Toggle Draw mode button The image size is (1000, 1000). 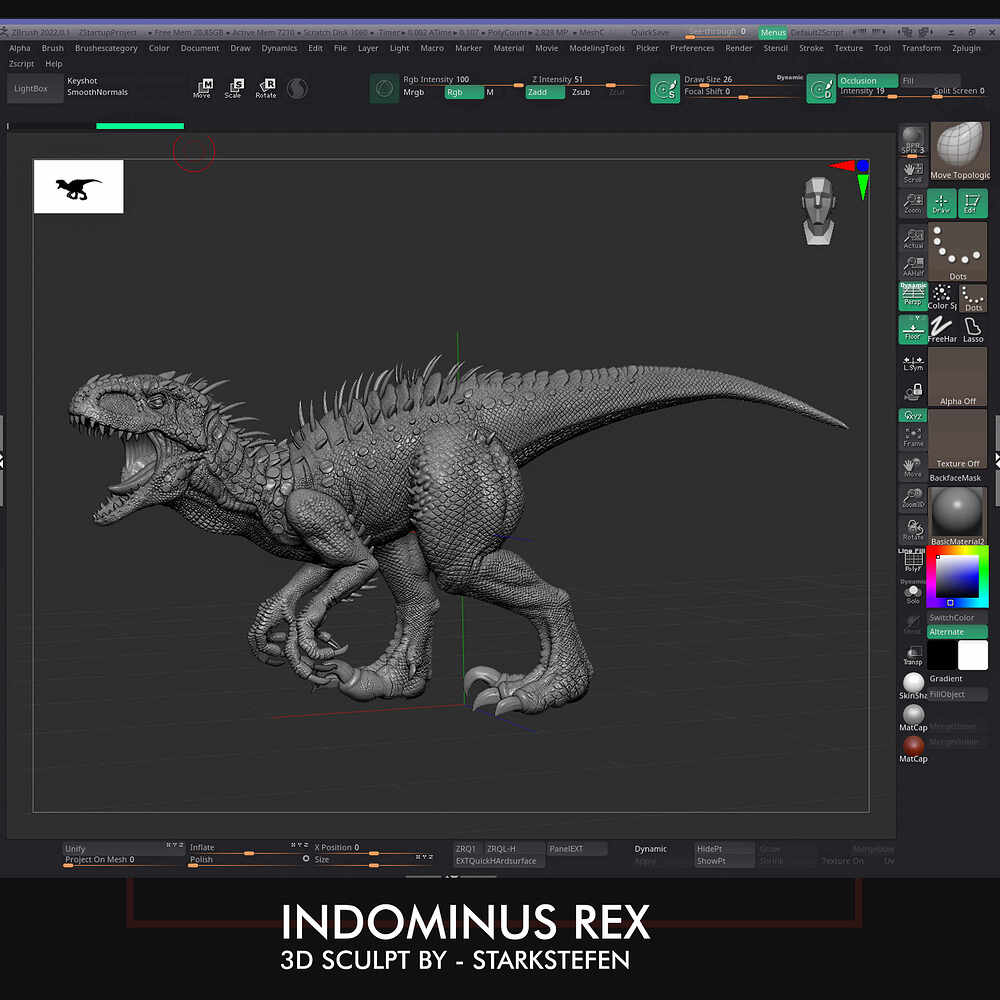point(941,203)
